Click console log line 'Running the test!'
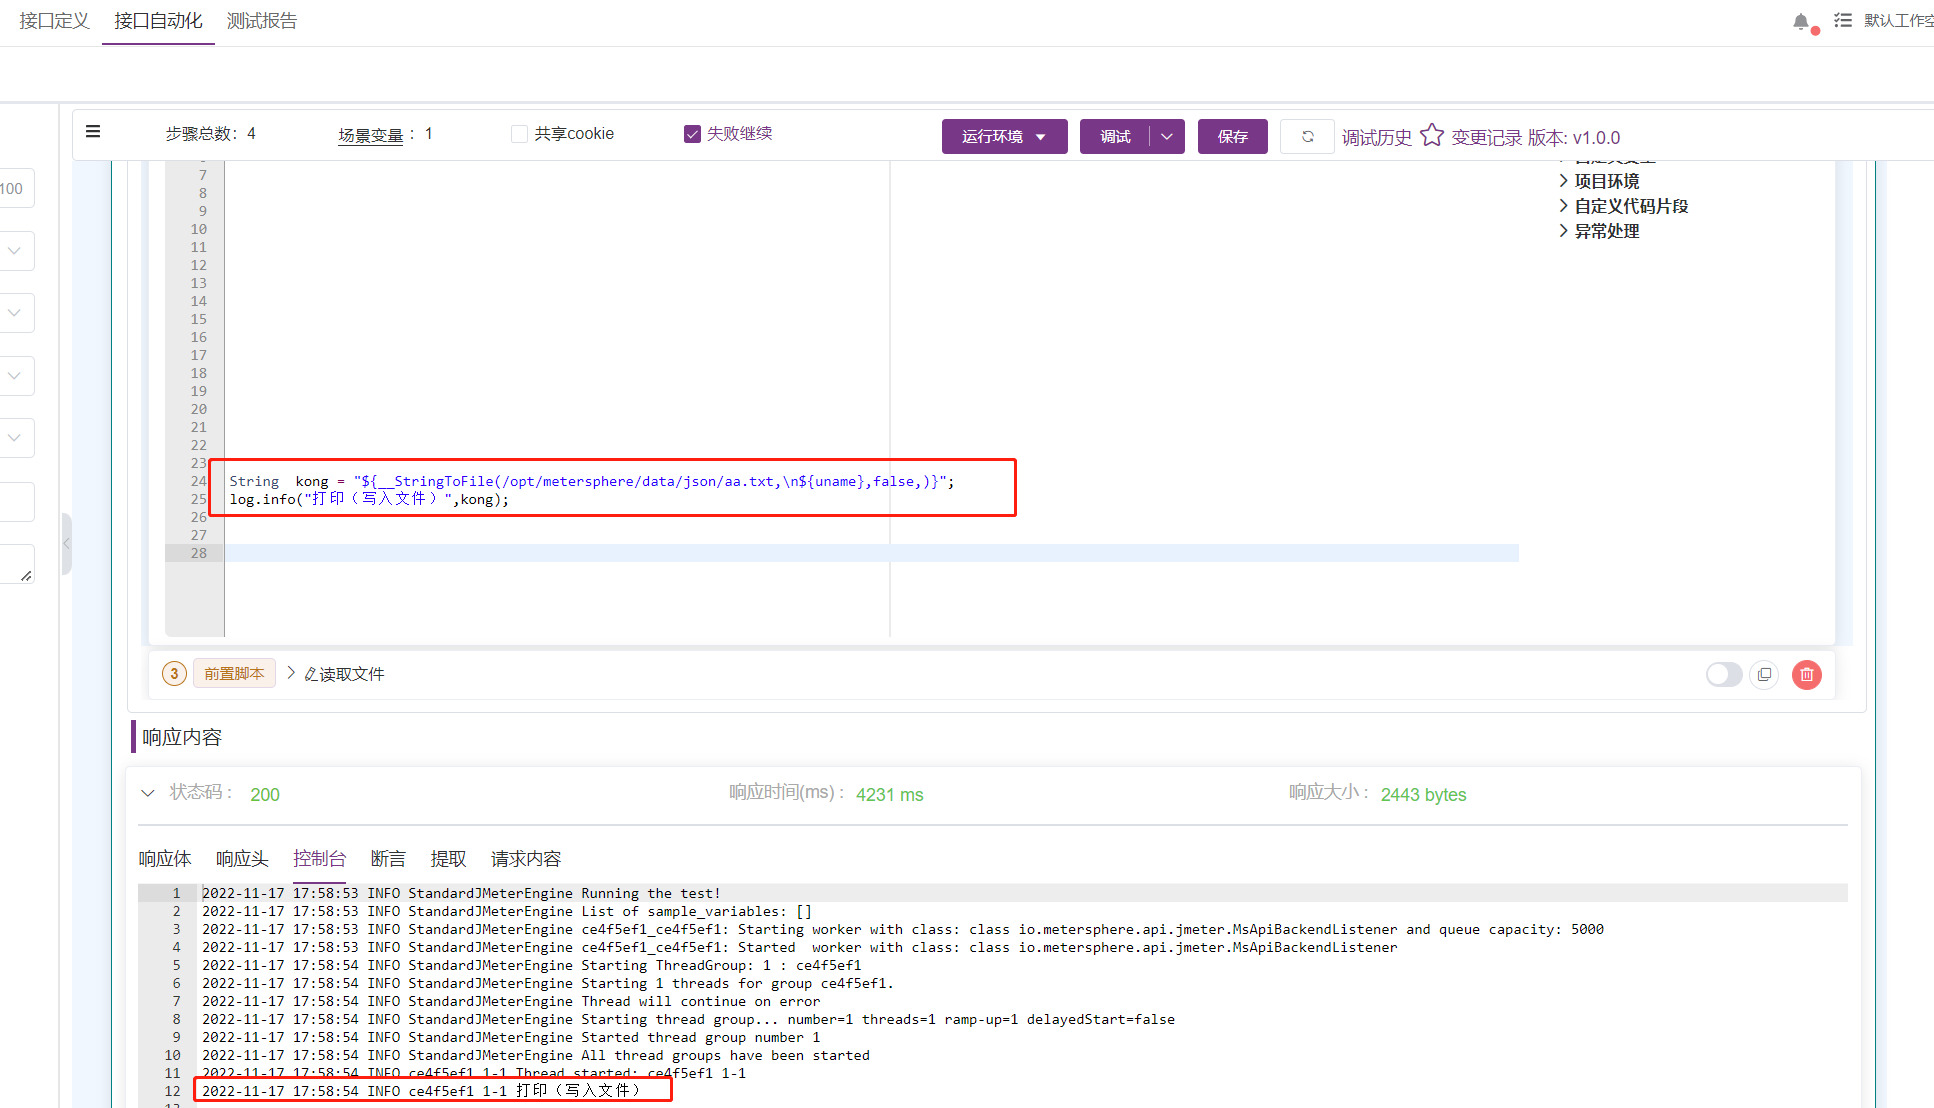1934x1108 pixels. (461, 893)
